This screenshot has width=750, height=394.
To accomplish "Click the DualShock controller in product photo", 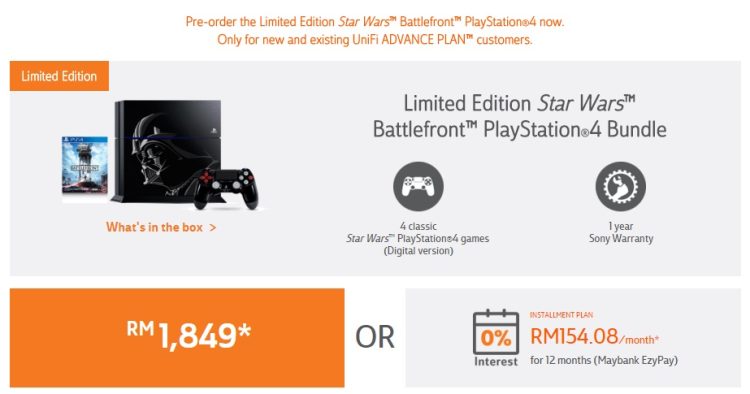I will (226, 188).
